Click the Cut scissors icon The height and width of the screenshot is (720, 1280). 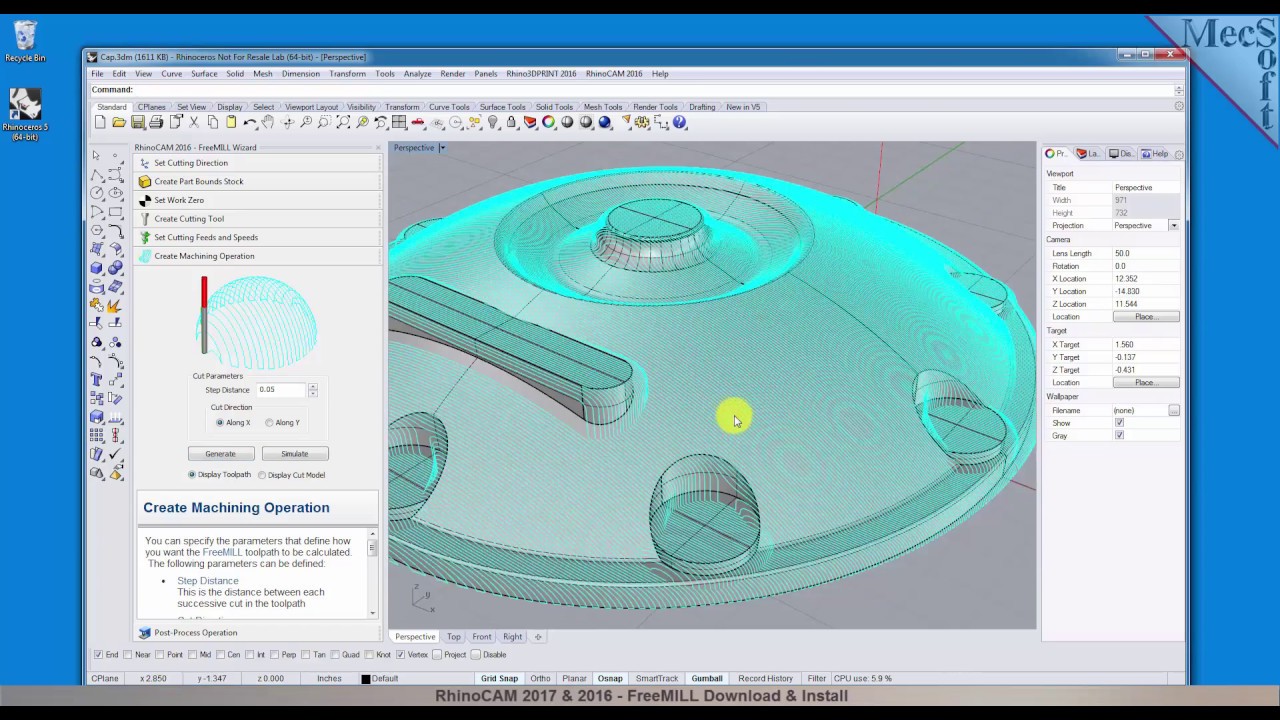[194, 122]
